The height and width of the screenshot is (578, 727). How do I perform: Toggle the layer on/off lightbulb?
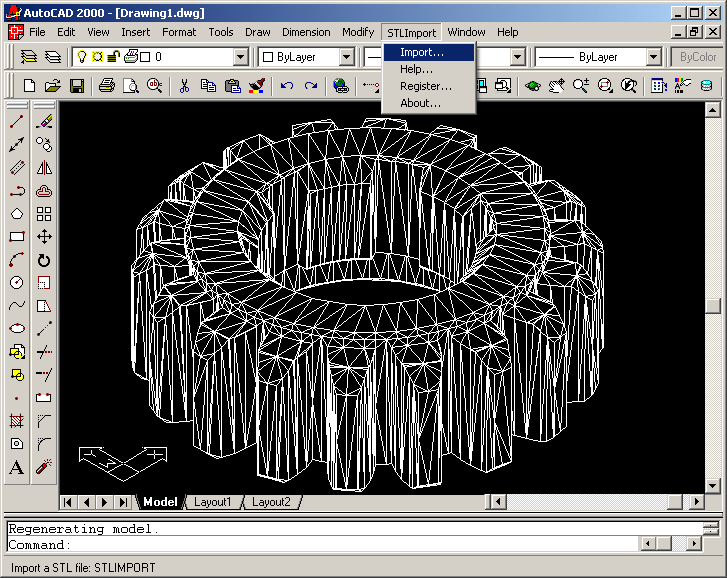click(82, 57)
